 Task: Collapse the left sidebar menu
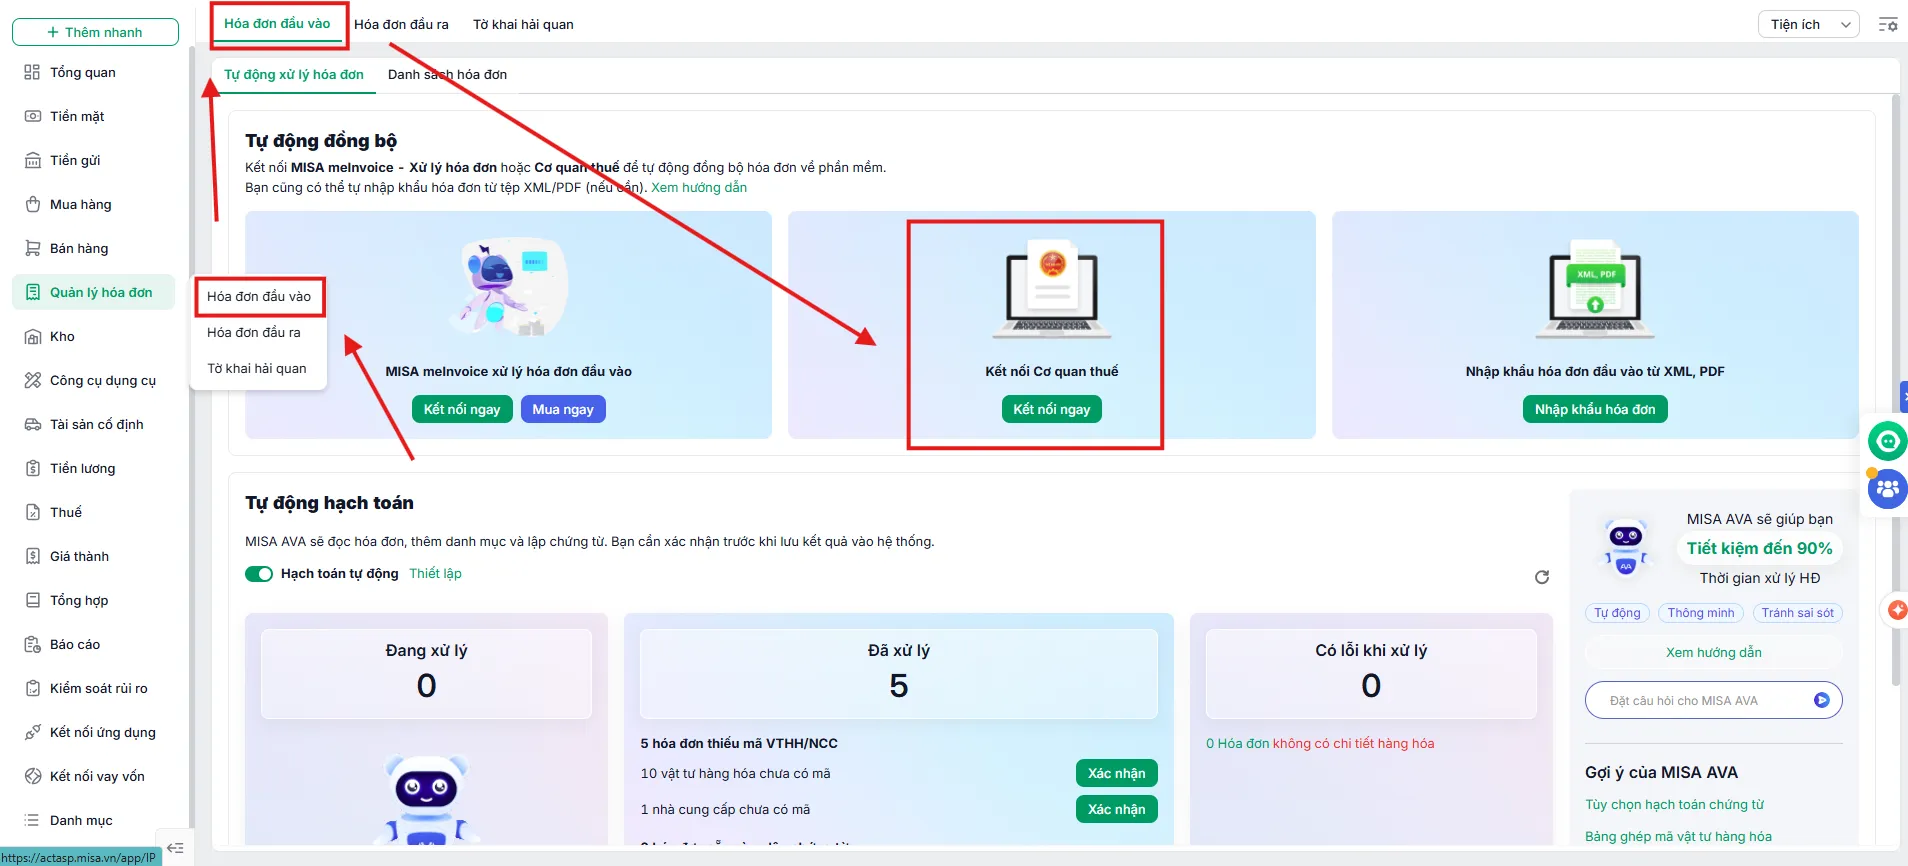click(175, 848)
